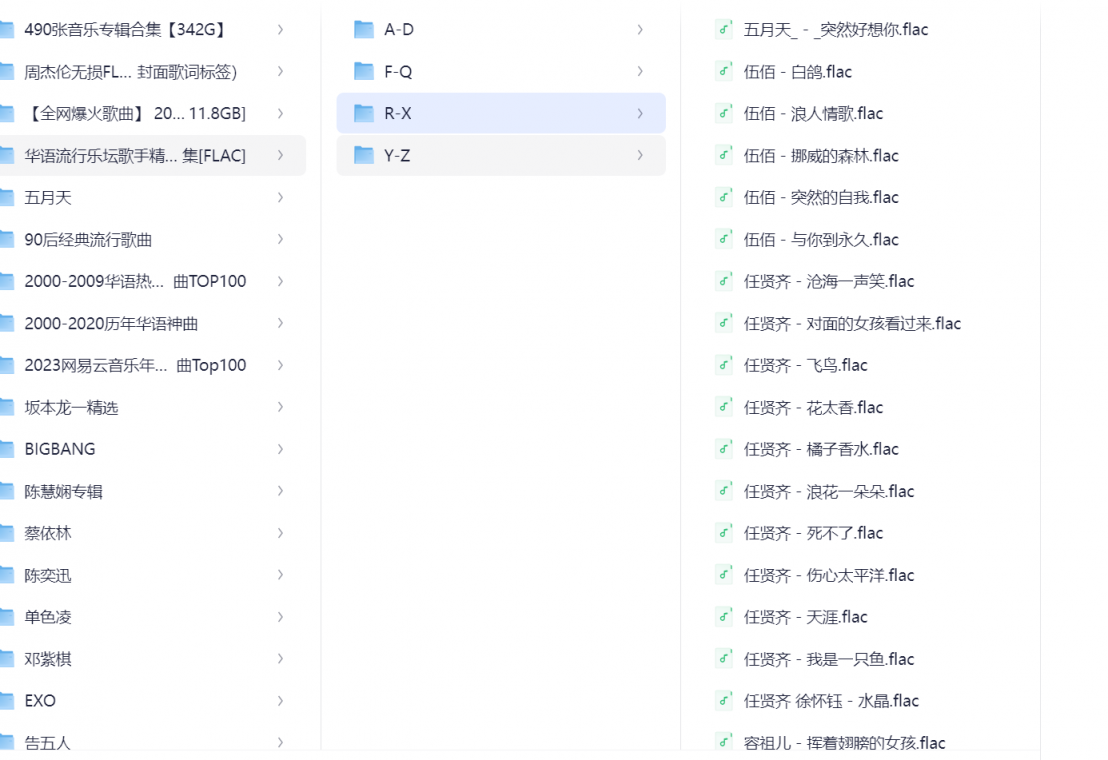The height and width of the screenshot is (760, 1108).
Task: Click the music icon of 任贤齐 - 天涯.flac
Action: 724,618
